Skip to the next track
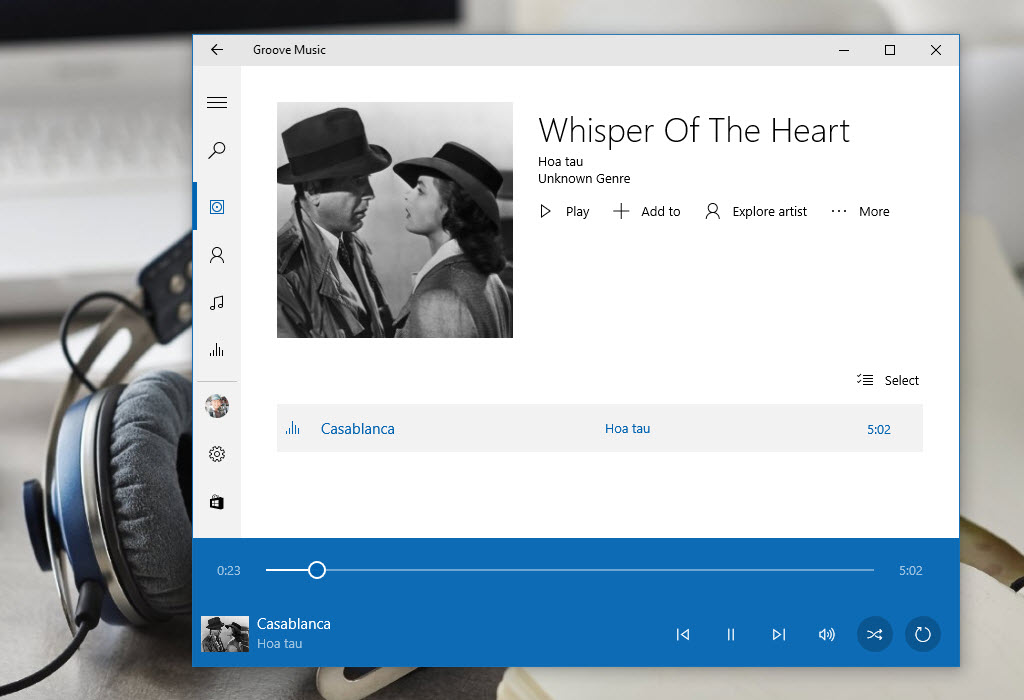This screenshot has width=1024, height=700. click(x=779, y=634)
